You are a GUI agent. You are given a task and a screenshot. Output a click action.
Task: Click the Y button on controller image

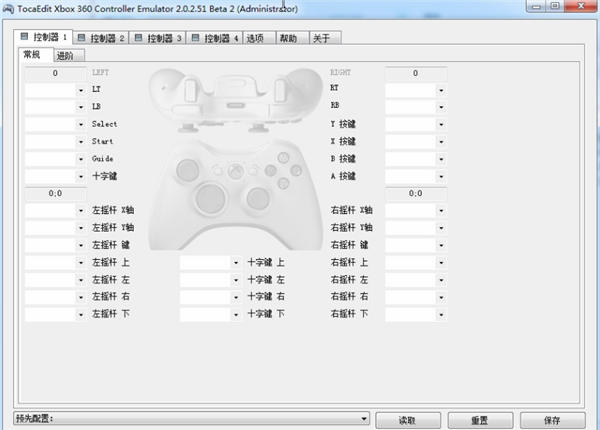(284, 157)
